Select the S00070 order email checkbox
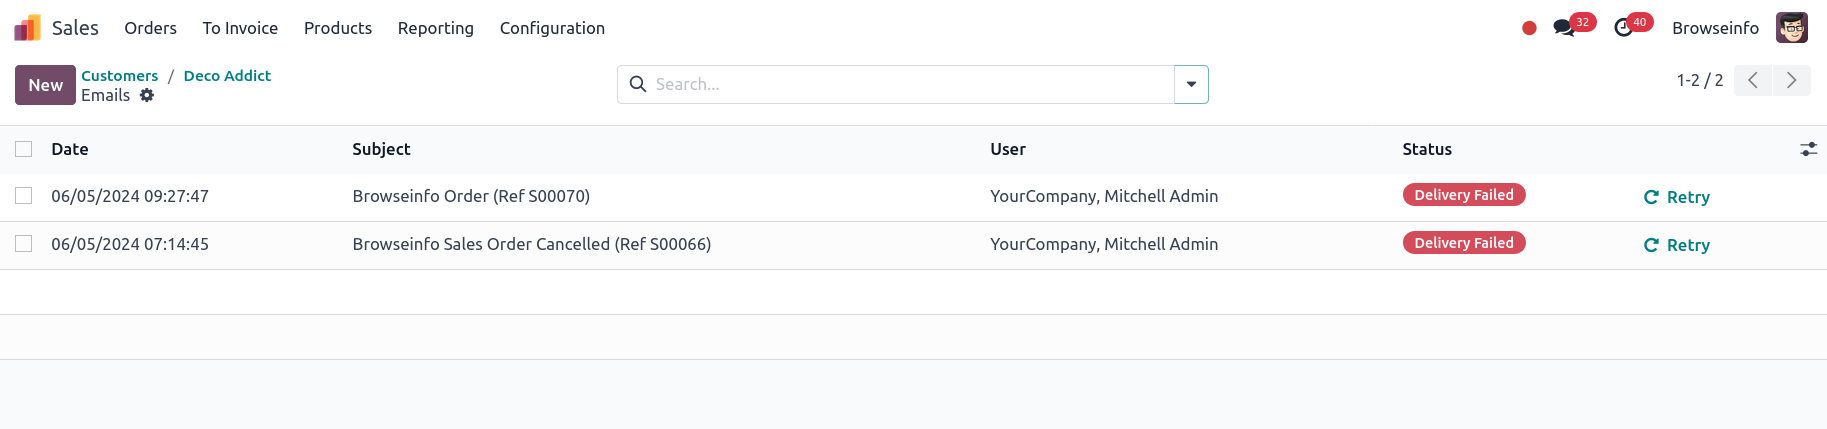 tap(24, 196)
